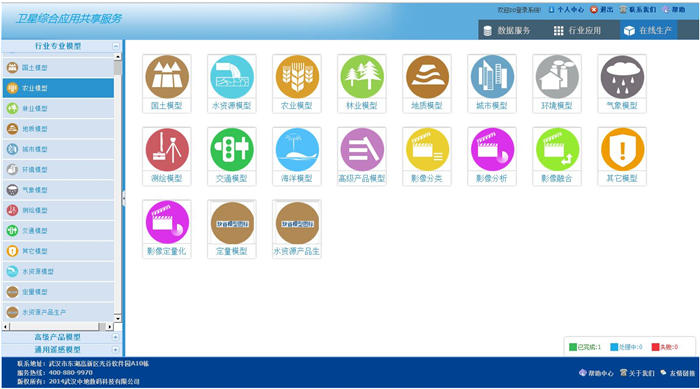Open the 海洋模型 island icon
The height and width of the screenshot is (389, 700).
pos(297,156)
